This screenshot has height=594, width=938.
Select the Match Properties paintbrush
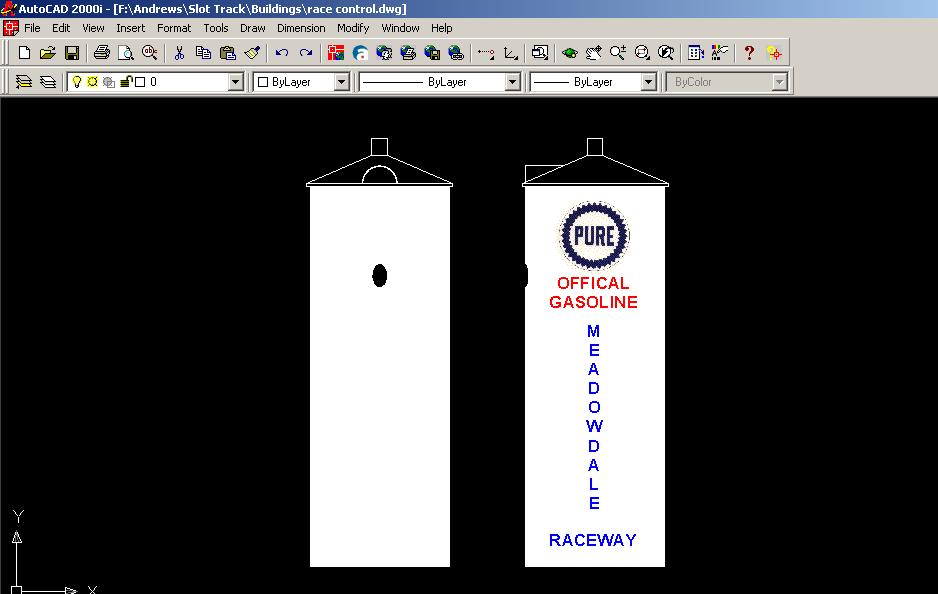(x=252, y=53)
